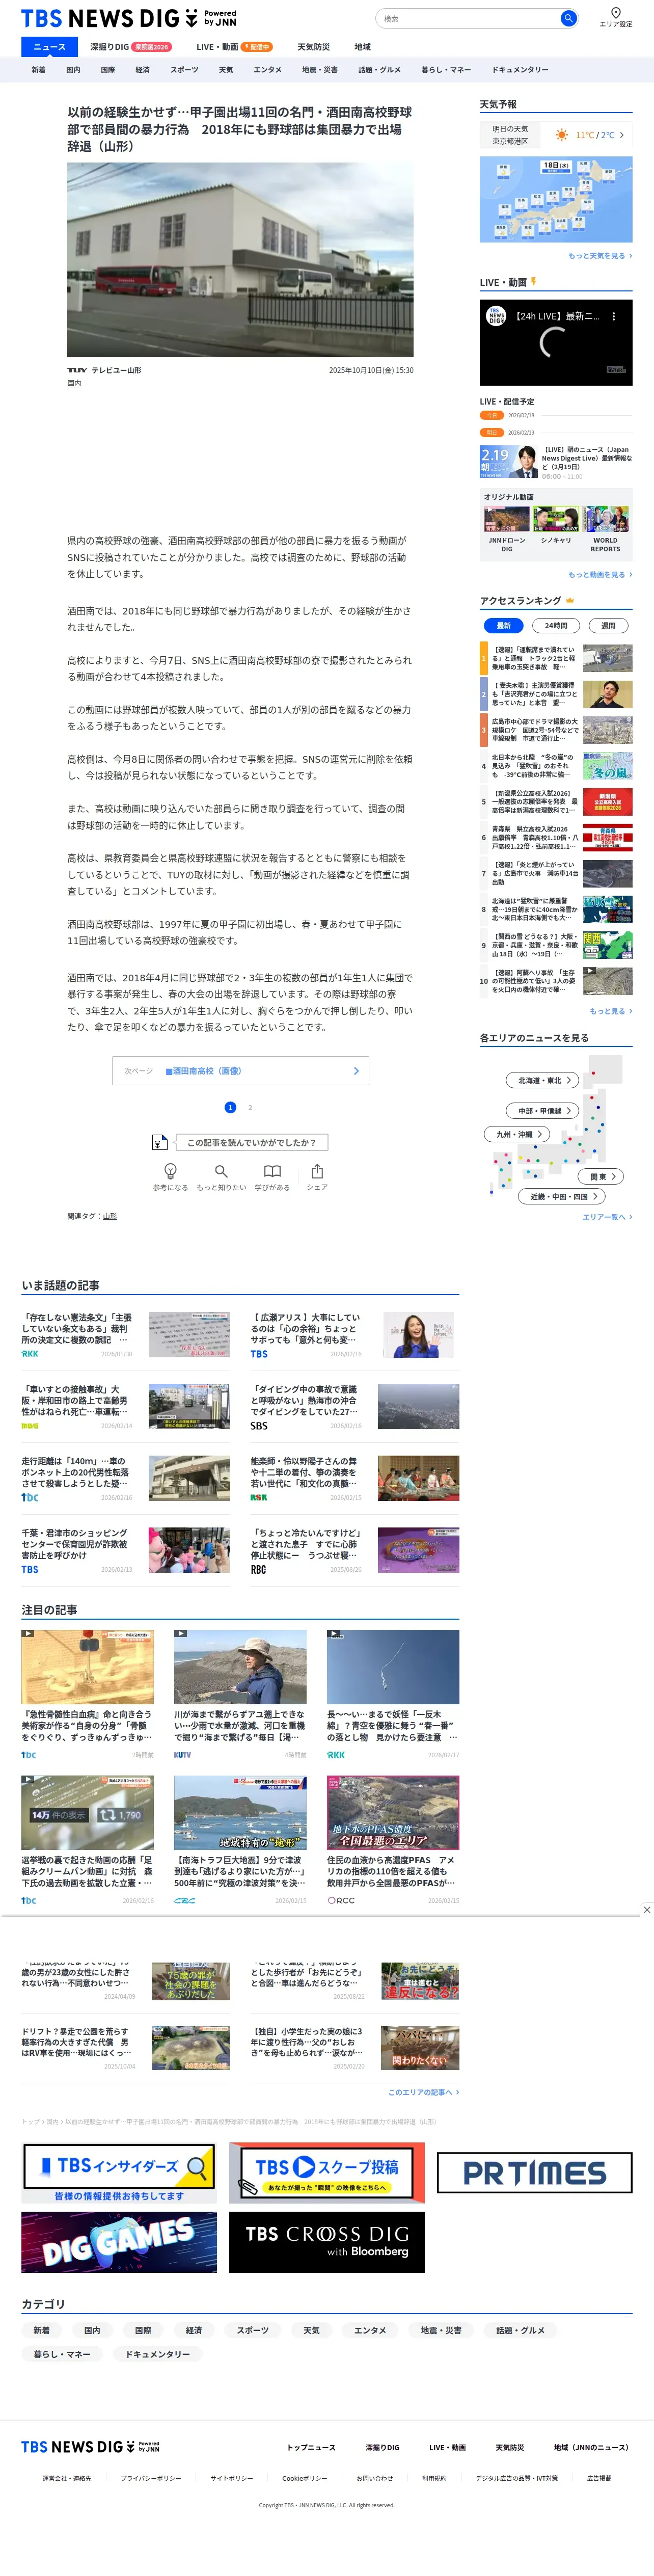This screenshot has width=654, height=2576.
Task: Open the 2.19 朝のニュース live schedule item
Action: pyautogui.click(x=556, y=462)
